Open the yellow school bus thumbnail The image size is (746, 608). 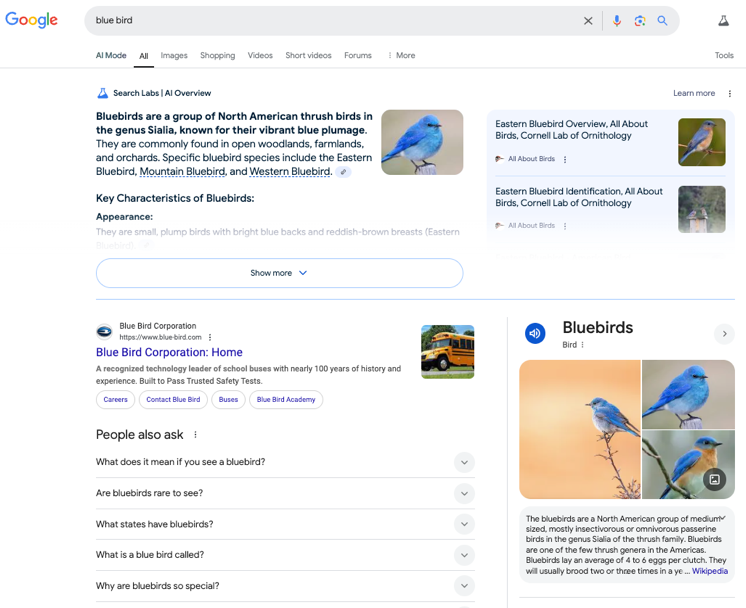(x=448, y=352)
